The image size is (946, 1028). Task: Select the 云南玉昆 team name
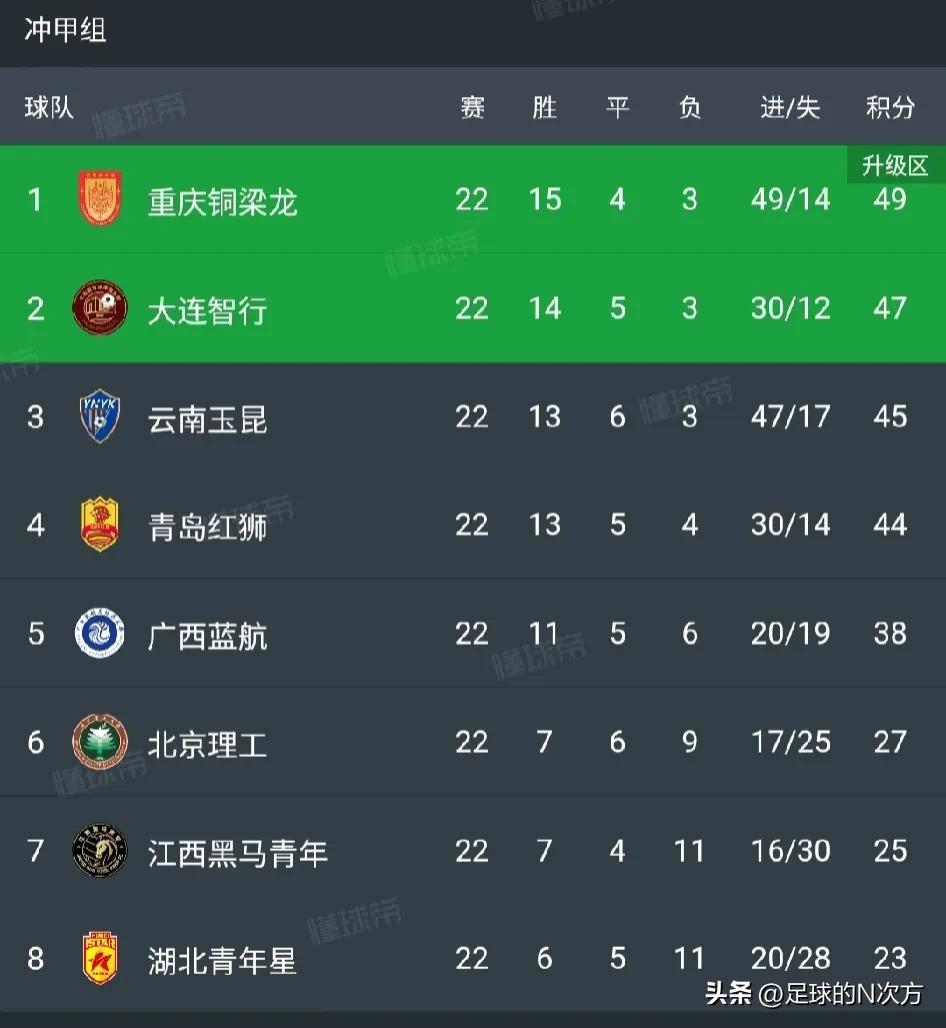pos(207,417)
